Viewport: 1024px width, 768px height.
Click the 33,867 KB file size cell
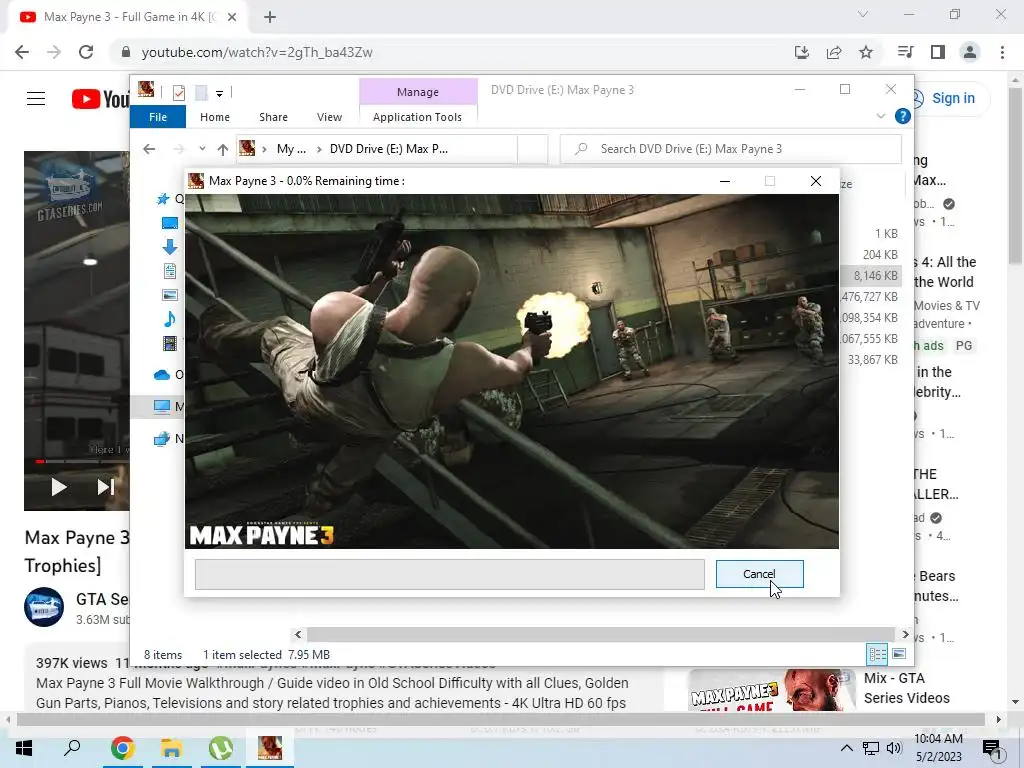872,360
